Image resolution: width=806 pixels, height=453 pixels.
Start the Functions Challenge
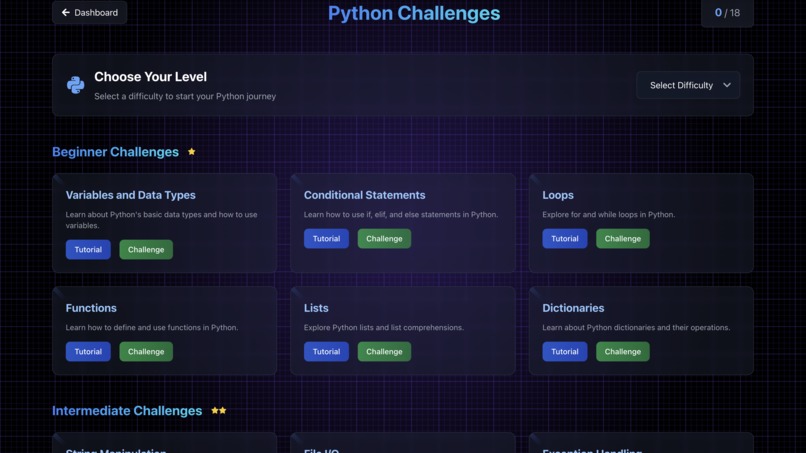tap(146, 352)
